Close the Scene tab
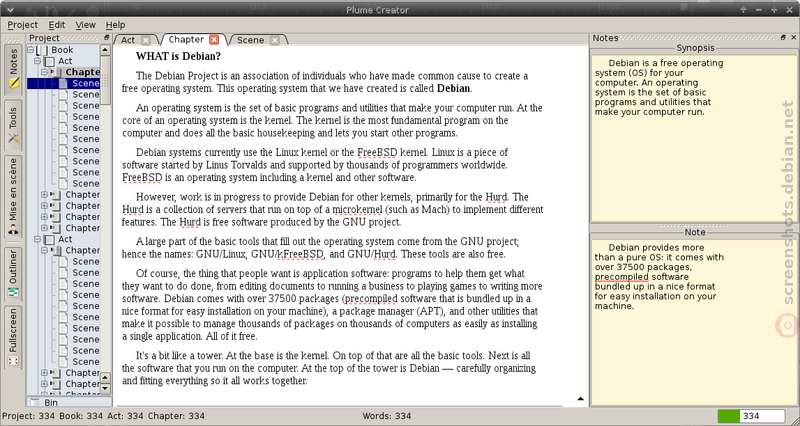 pos(274,40)
